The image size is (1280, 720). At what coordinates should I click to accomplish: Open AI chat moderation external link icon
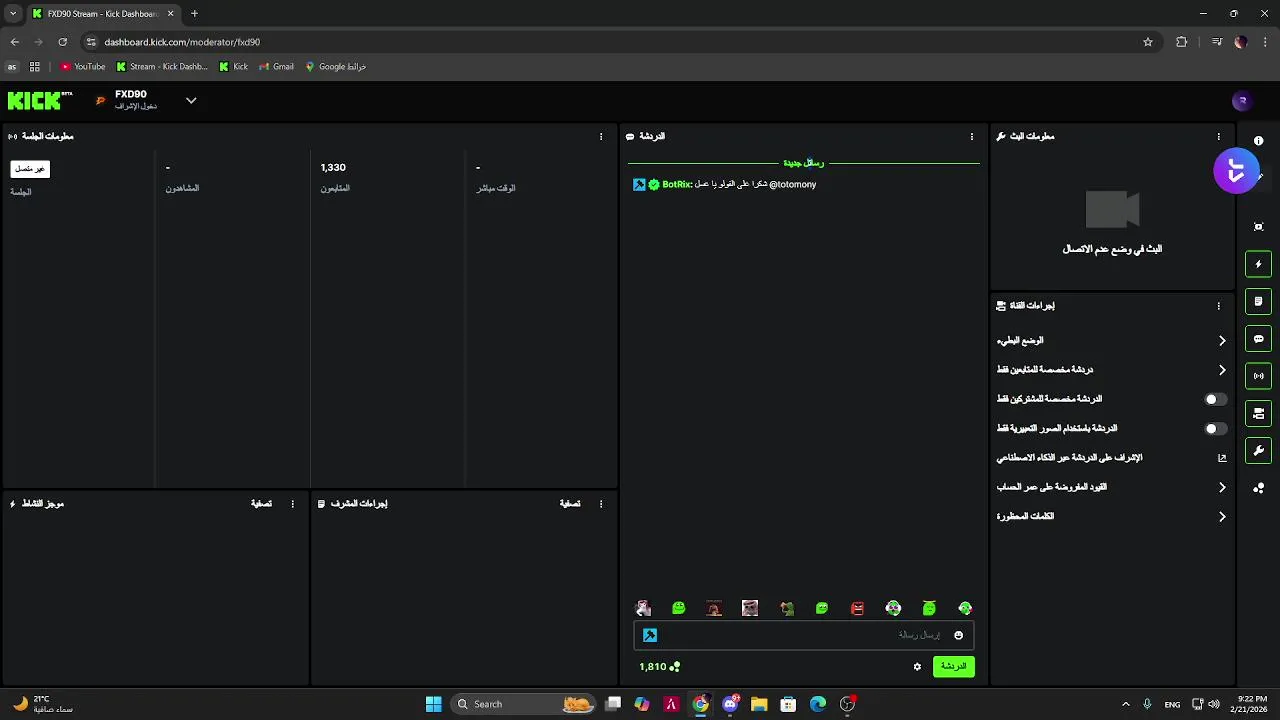1222,458
